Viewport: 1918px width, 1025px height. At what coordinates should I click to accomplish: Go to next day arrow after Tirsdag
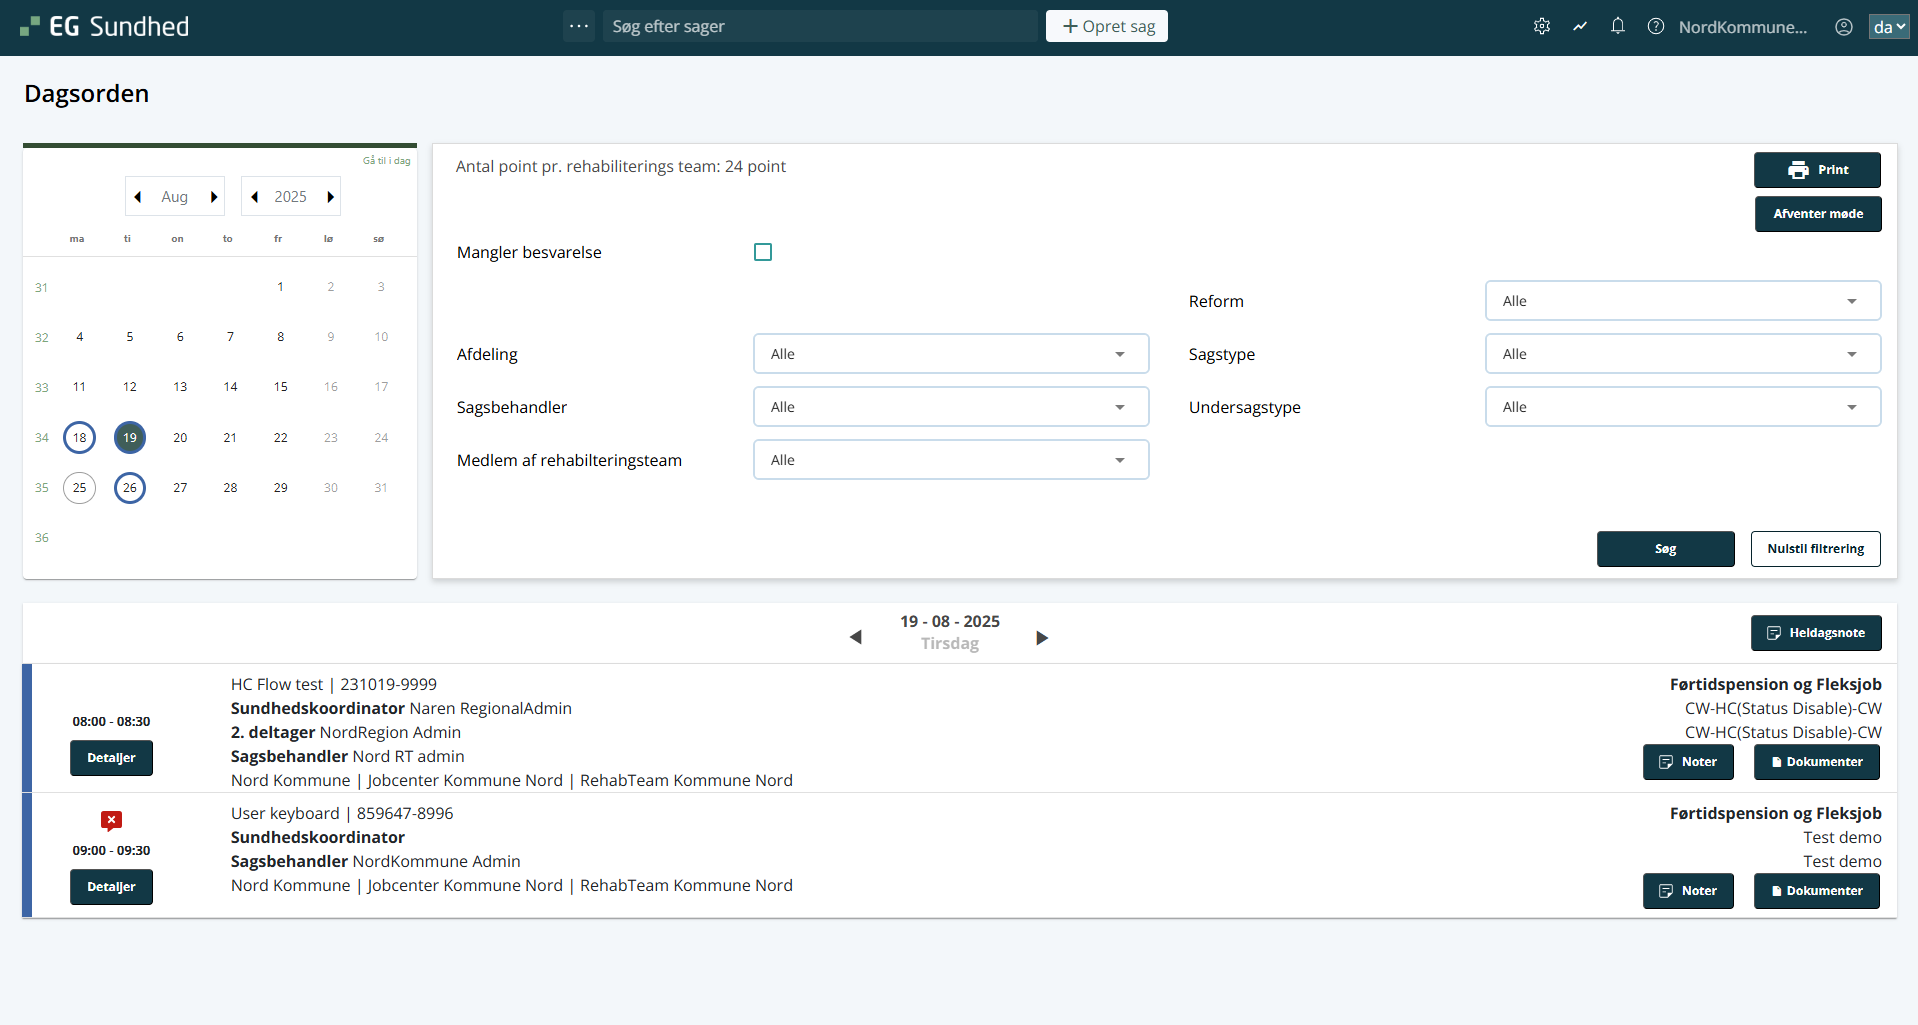(x=1042, y=638)
